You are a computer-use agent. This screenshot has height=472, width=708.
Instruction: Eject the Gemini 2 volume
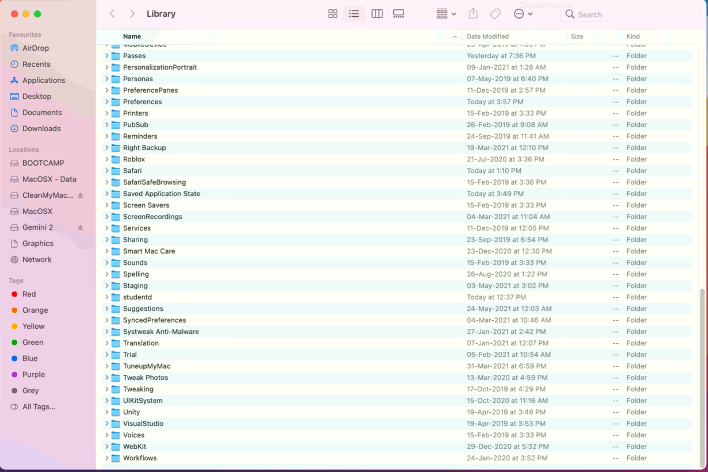80,228
